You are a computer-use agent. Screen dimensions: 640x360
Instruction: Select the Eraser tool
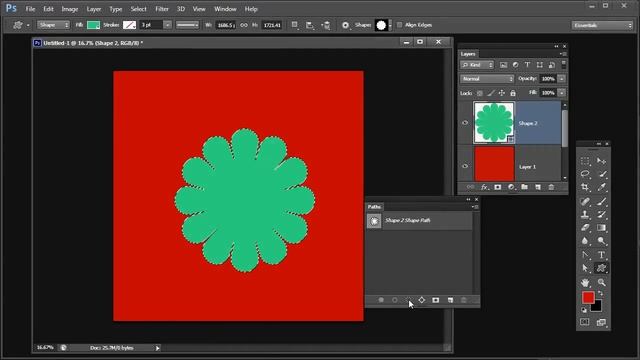click(x=585, y=228)
